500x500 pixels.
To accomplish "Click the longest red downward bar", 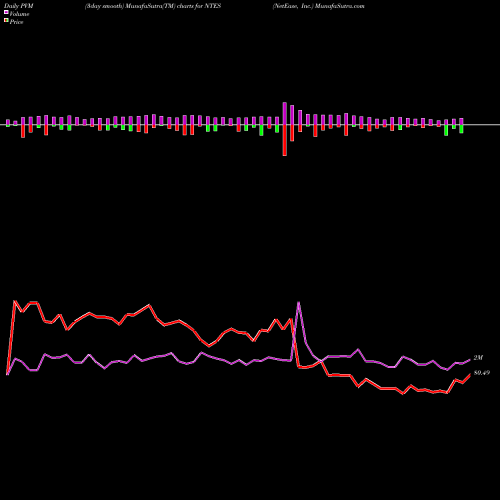I will (285, 140).
